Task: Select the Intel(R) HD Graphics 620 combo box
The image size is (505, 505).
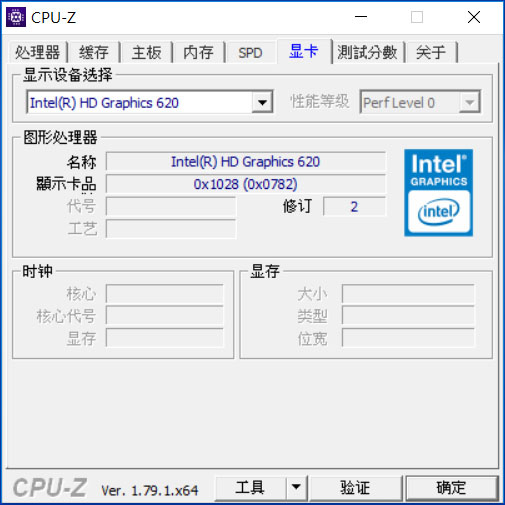Action: pyautogui.click(x=150, y=102)
